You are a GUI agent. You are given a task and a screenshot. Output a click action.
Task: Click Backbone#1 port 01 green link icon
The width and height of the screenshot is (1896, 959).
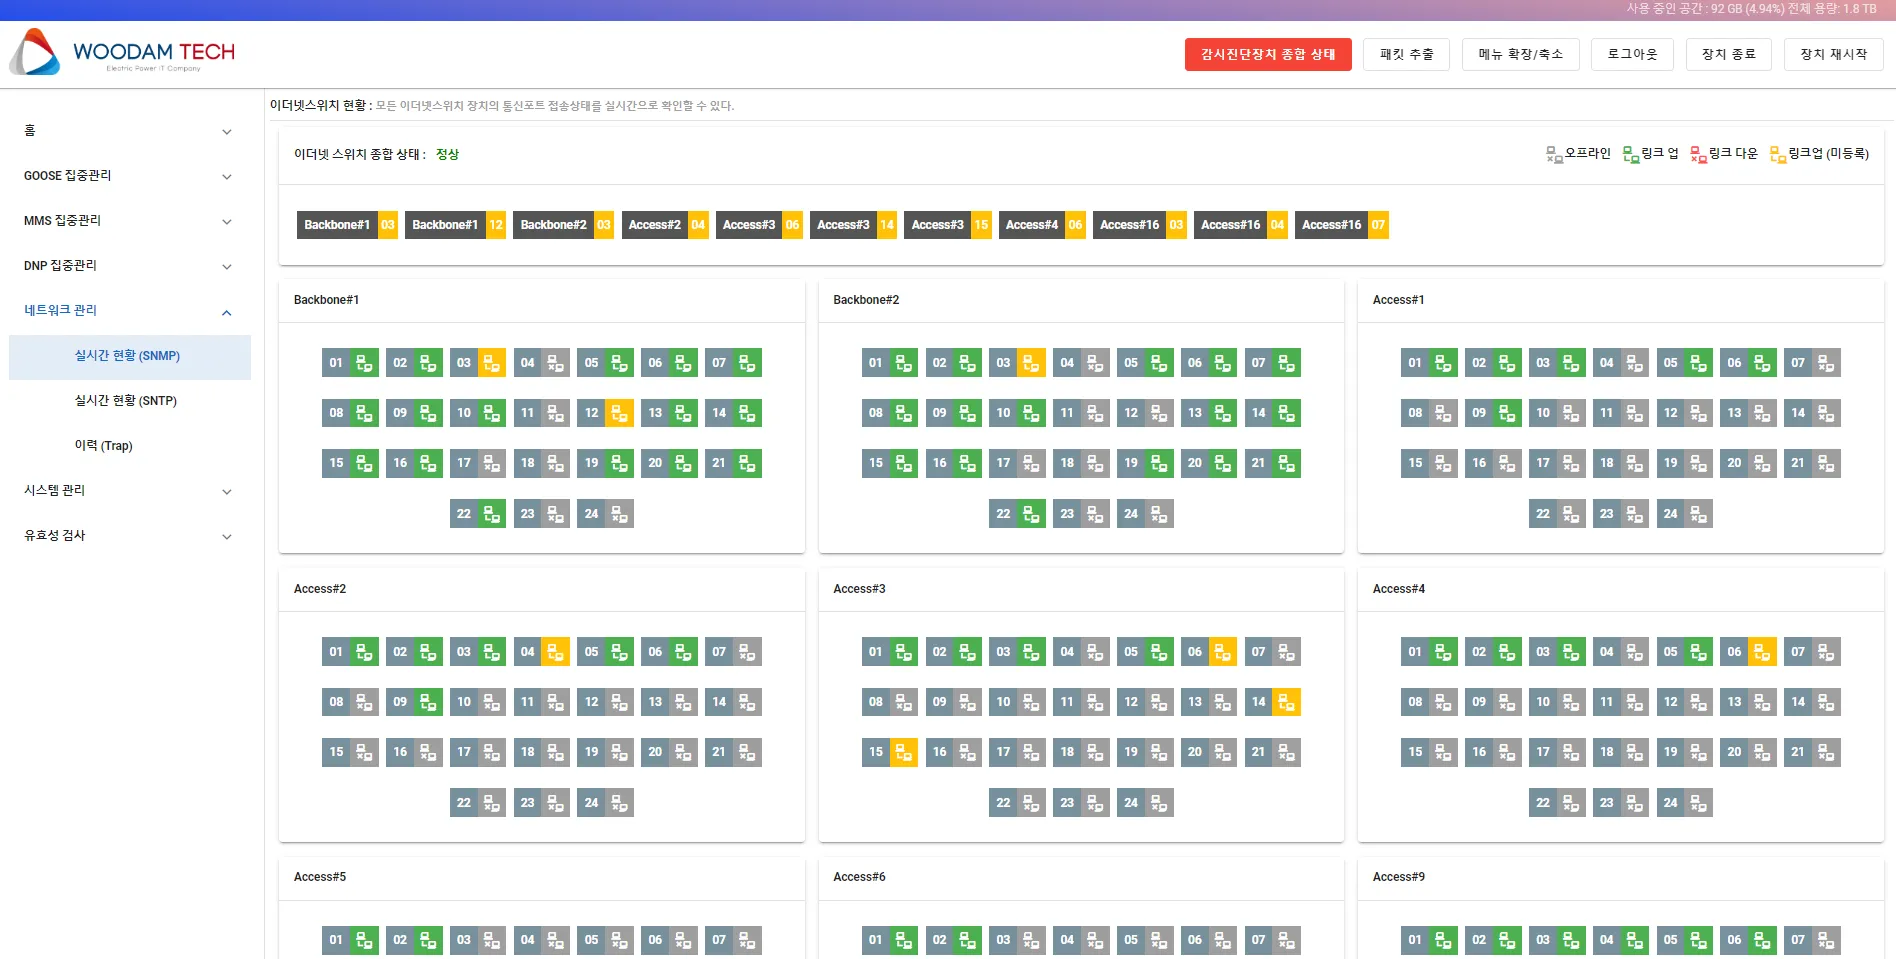click(x=364, y=363)
